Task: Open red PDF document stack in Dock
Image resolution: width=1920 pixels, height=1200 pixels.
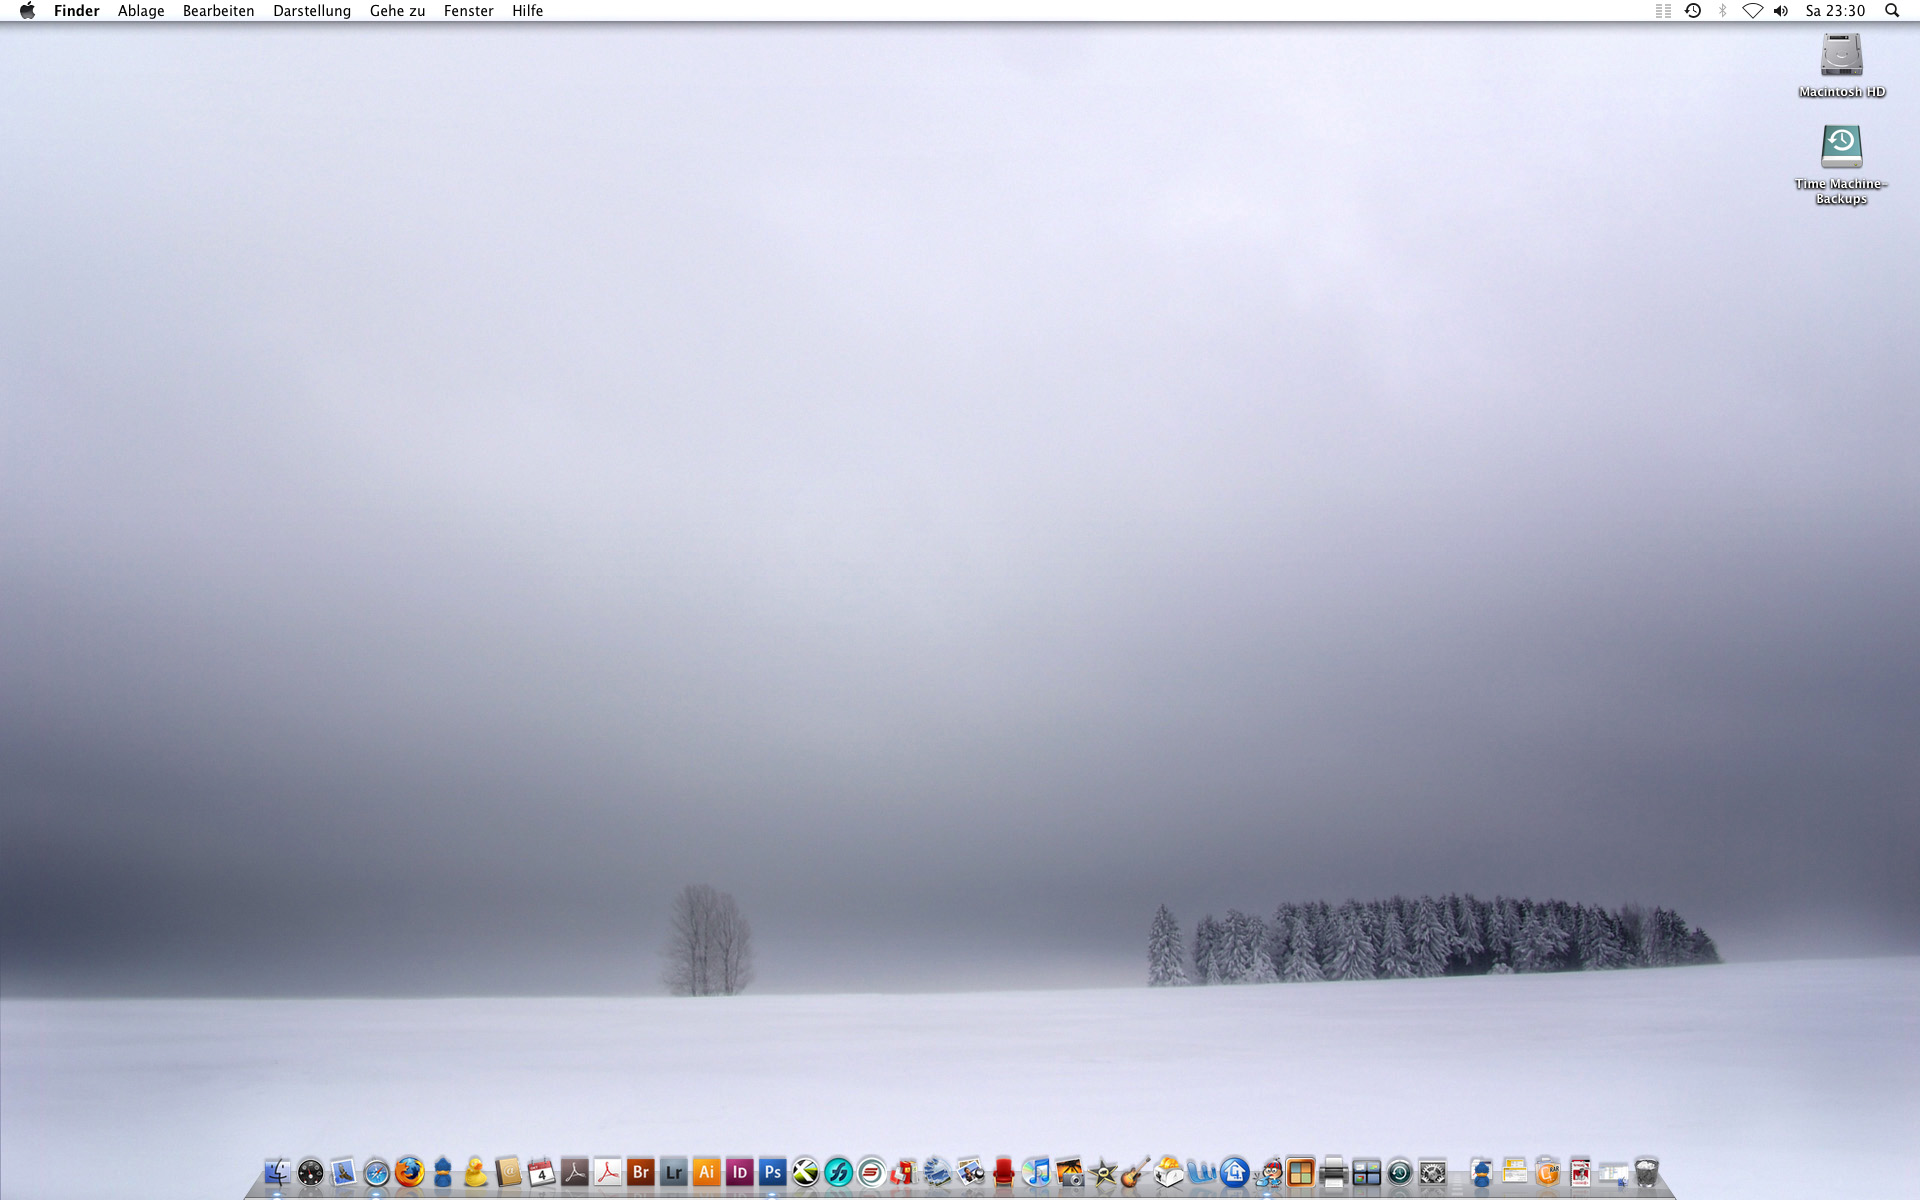Action: 1580,1172
